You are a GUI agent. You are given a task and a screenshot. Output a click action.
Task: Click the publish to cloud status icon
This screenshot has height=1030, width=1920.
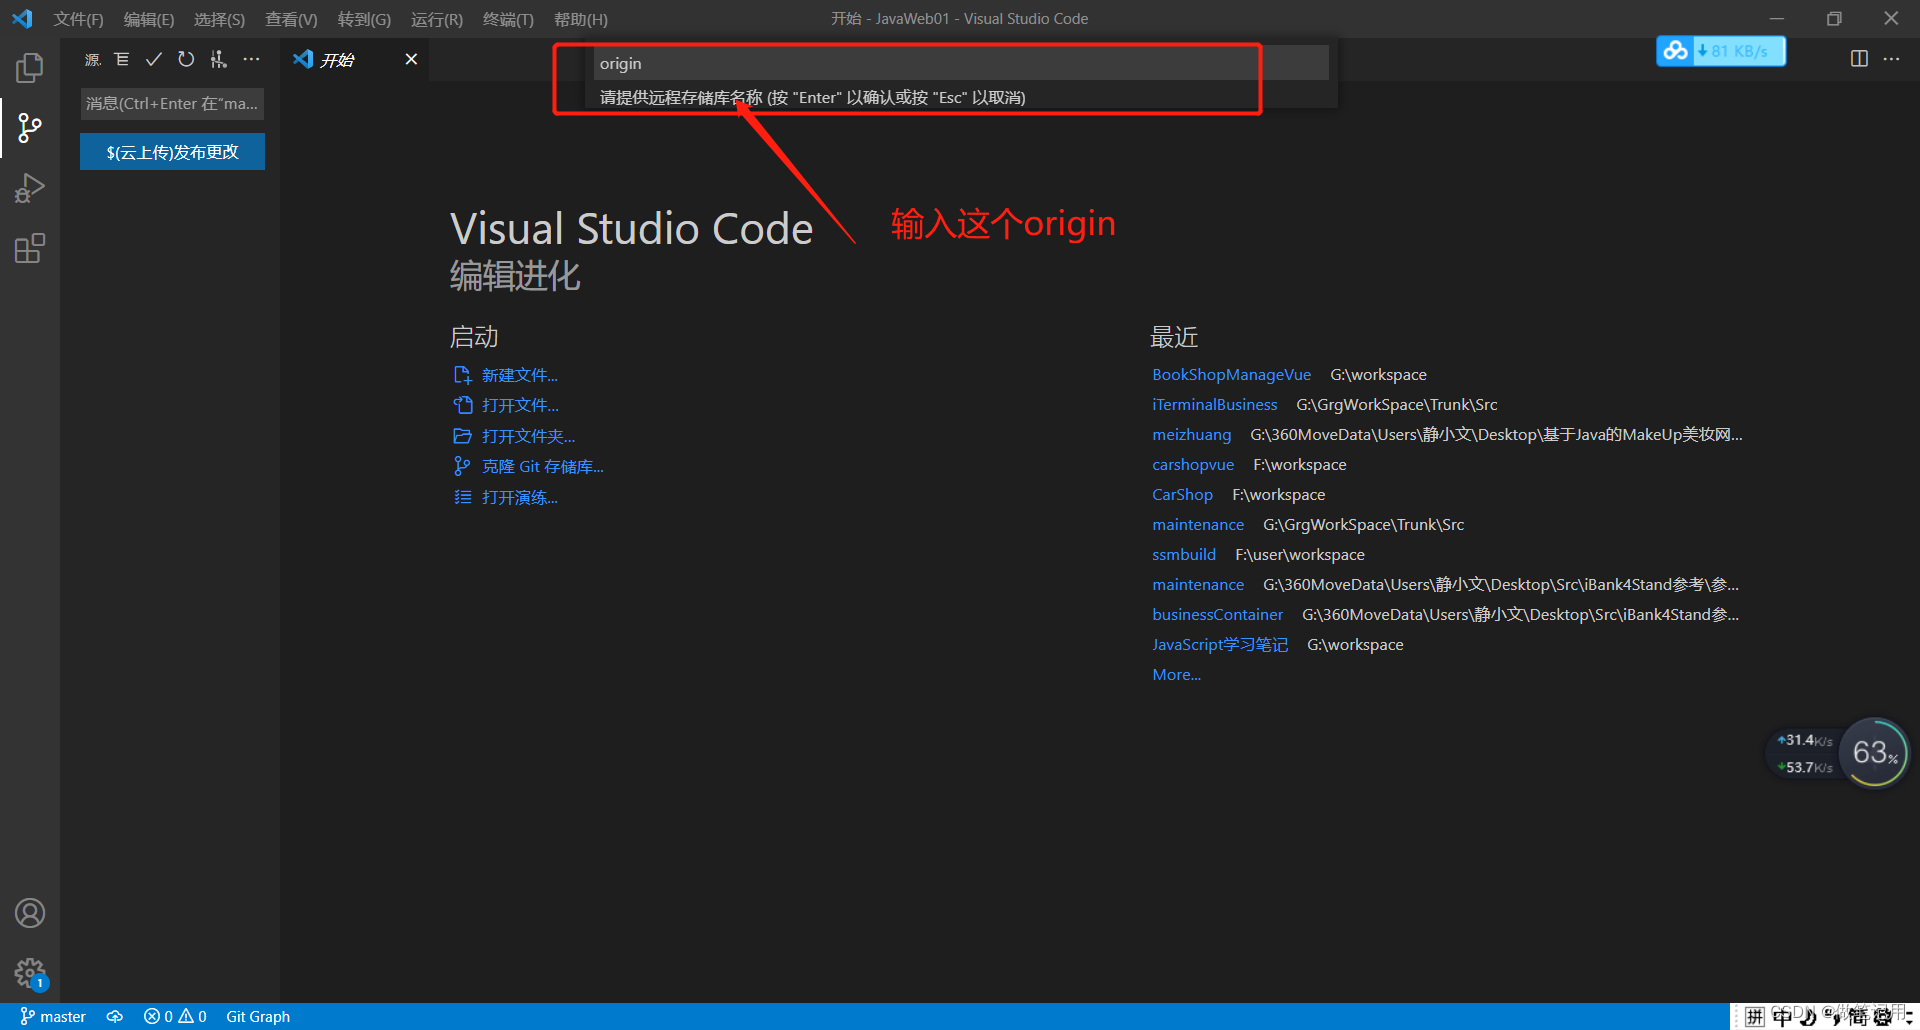pos(115,1016)
